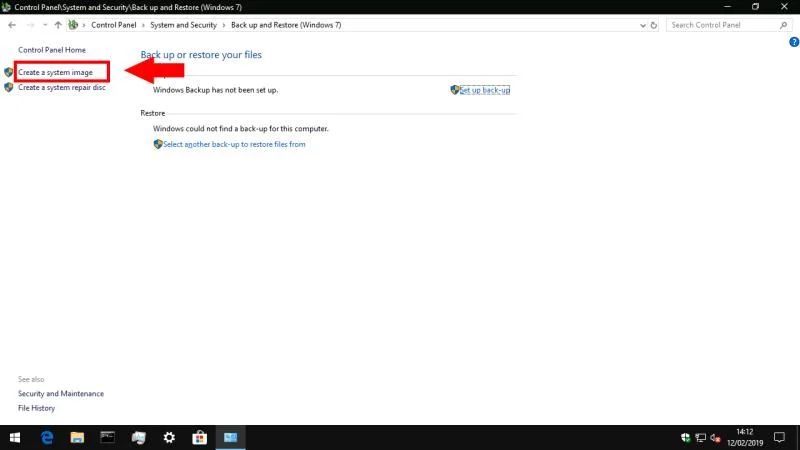This screenshot has height=450, width=800.
Task: Open Microsoft Store from taskbar
Action: pos(199,438)
